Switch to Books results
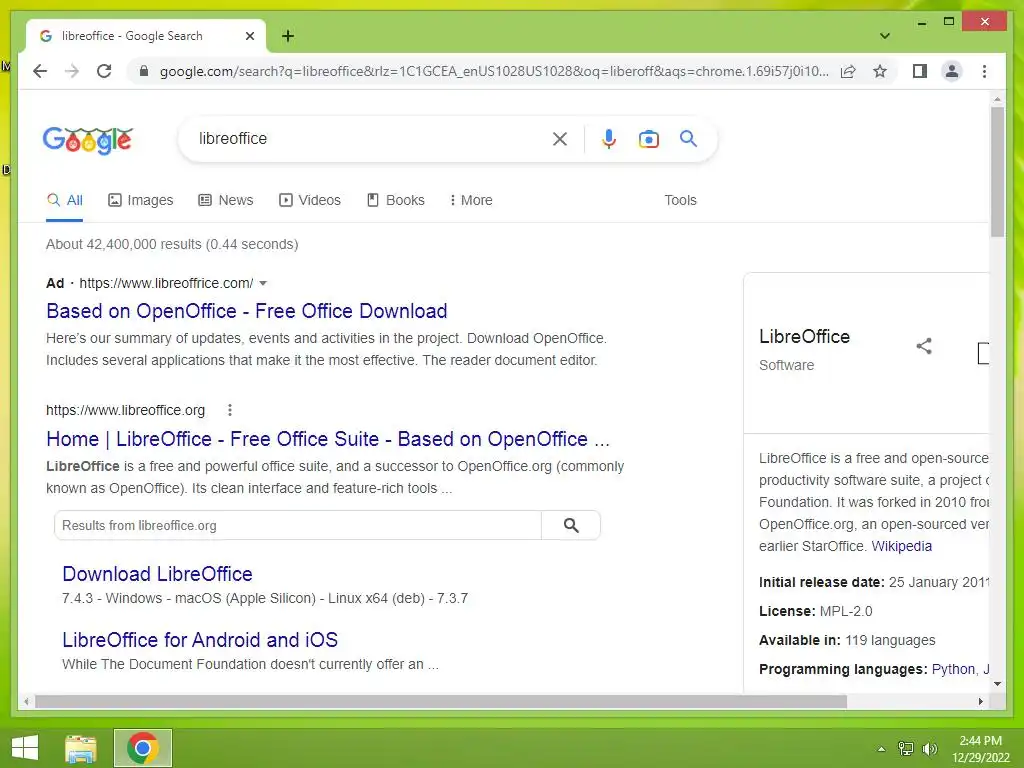The height and width of the screenshot is (768, 1024). [396, 200]
